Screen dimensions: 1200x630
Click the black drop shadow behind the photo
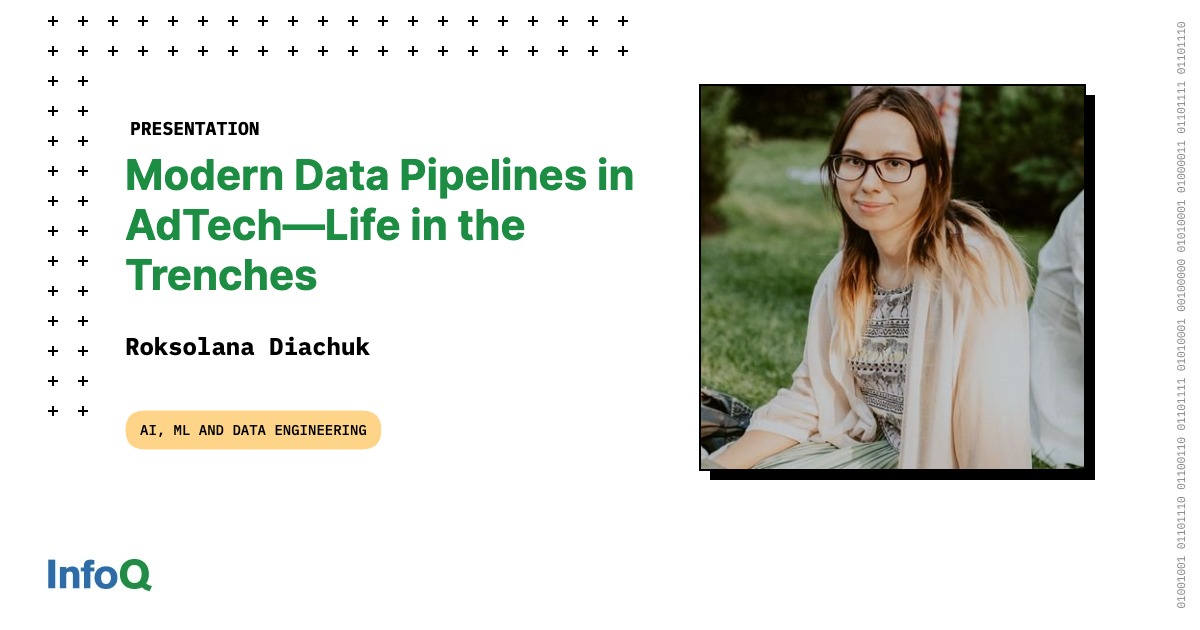pos(1090,287)
